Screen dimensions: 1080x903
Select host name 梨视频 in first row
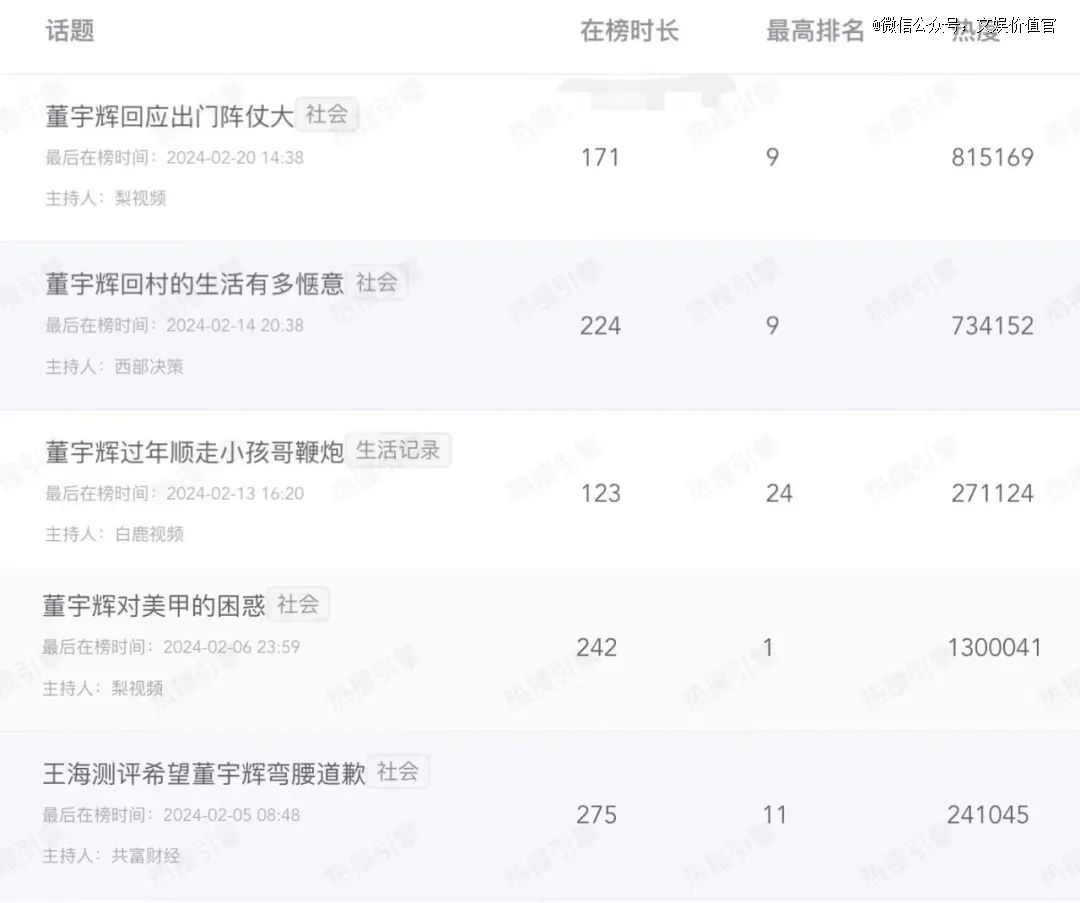[141, 198]
